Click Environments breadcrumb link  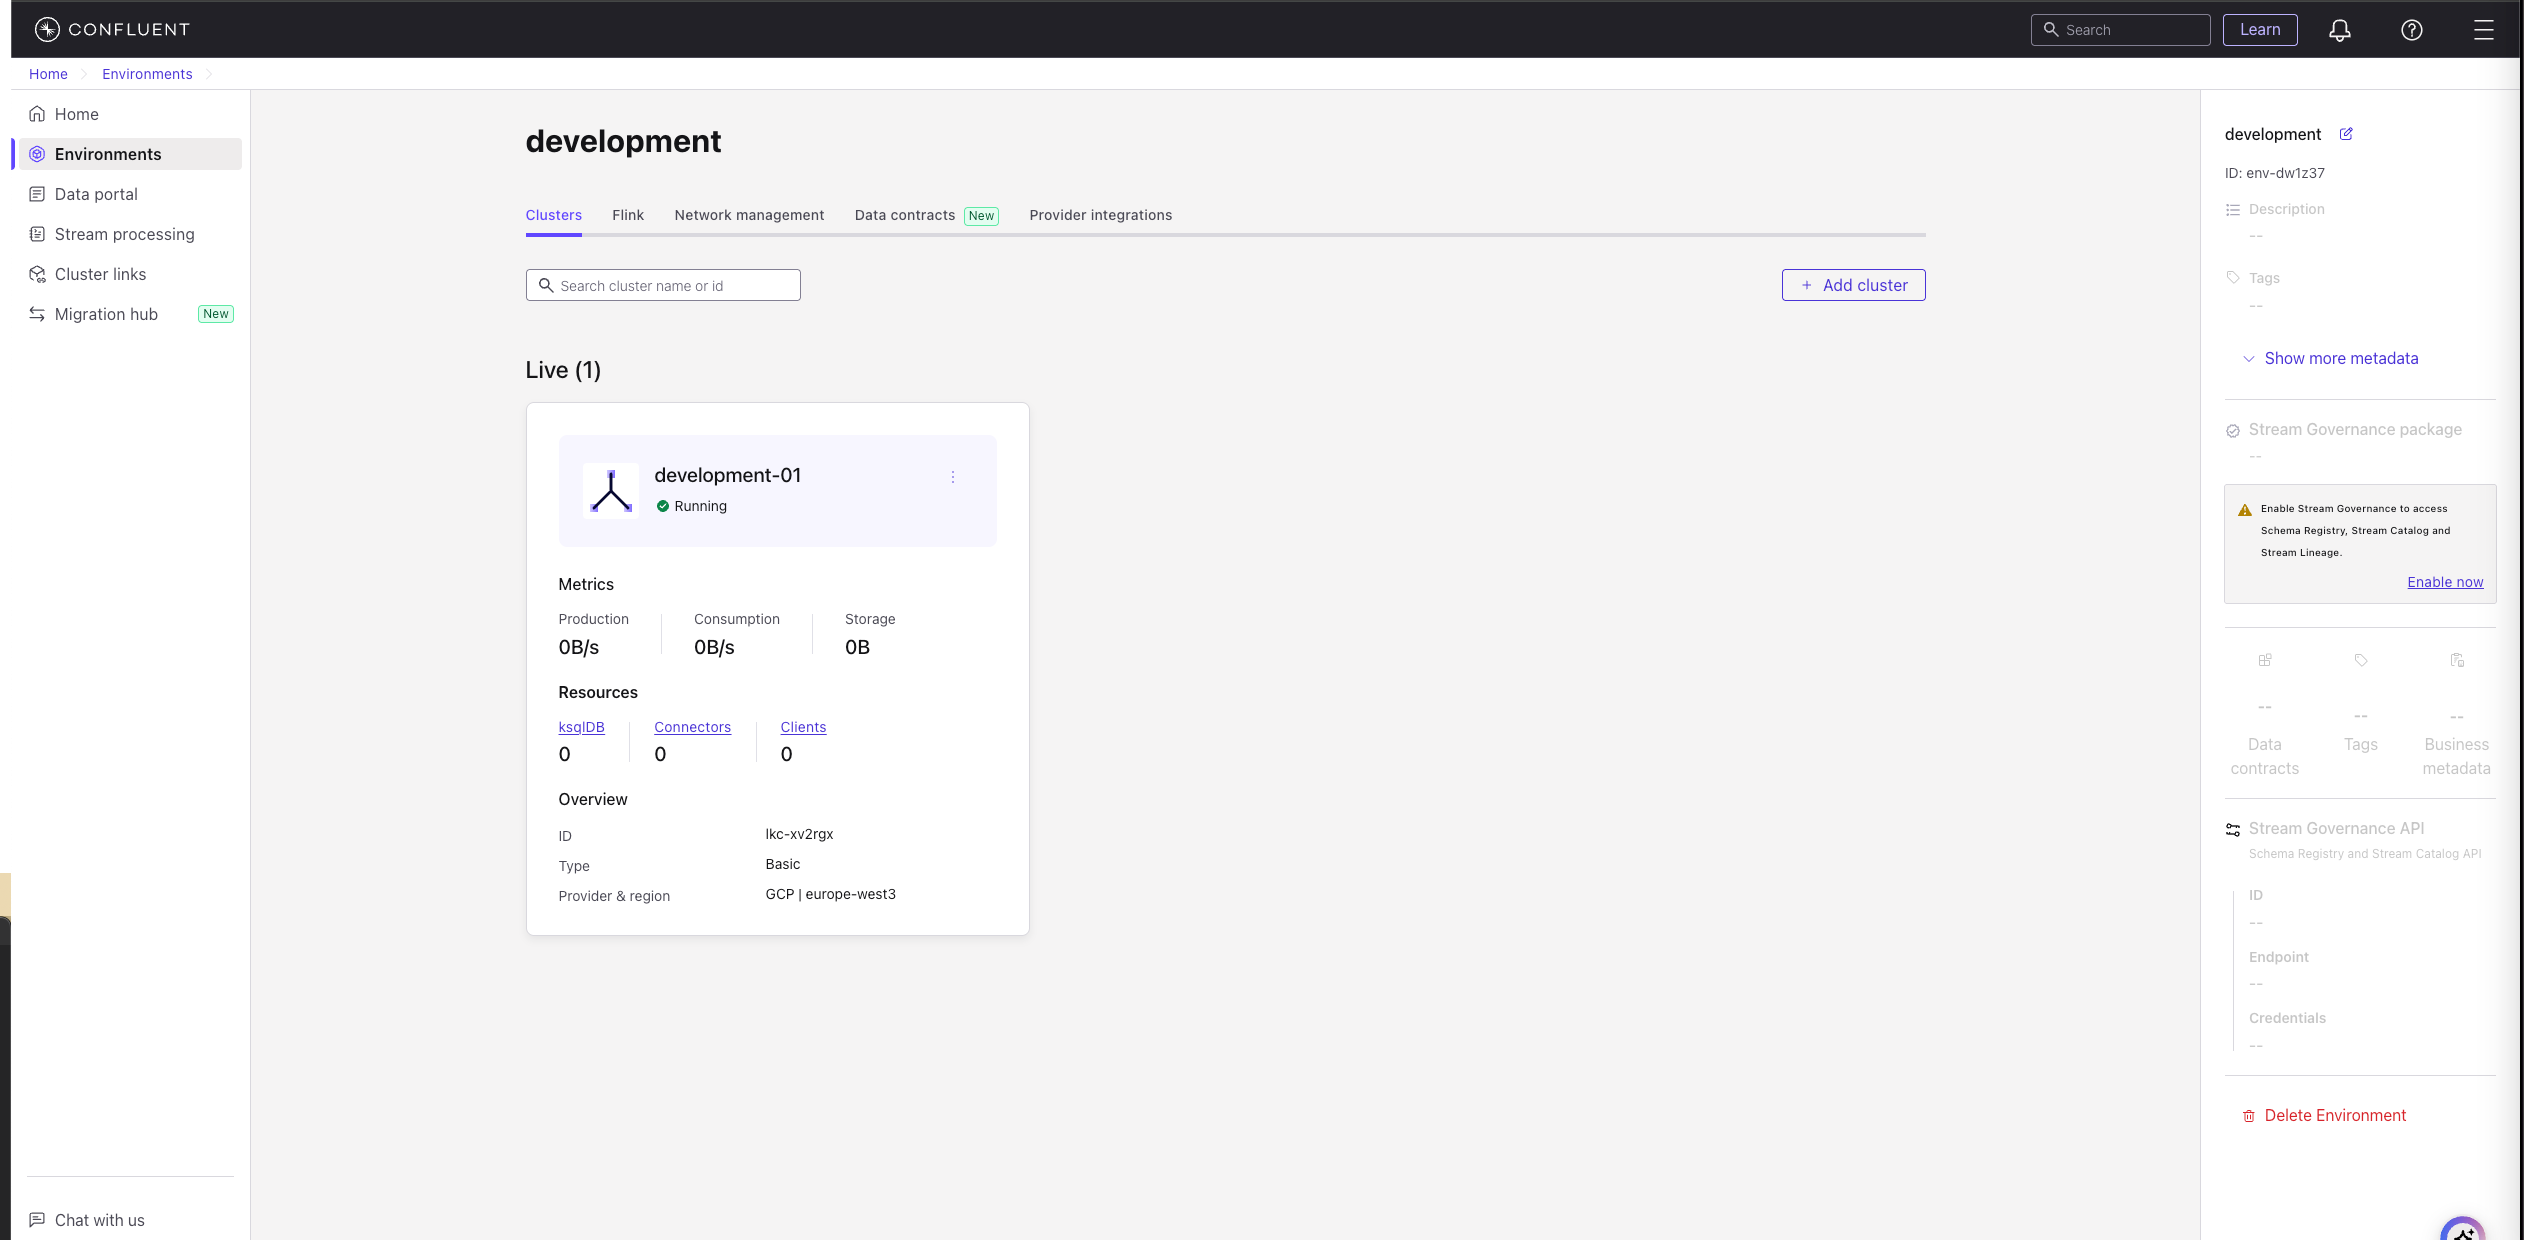click(x=147, y=74)
